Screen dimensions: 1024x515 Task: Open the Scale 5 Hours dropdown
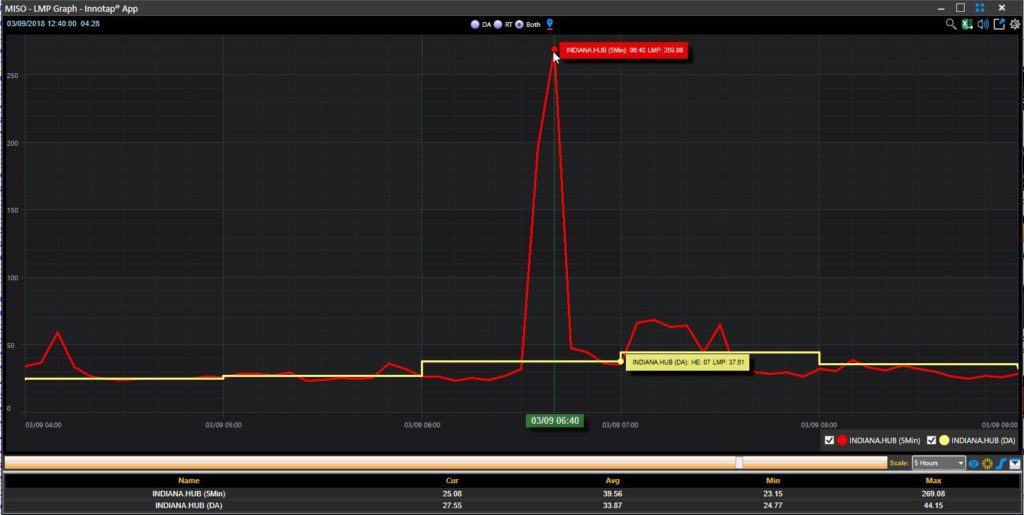point(938,463)
